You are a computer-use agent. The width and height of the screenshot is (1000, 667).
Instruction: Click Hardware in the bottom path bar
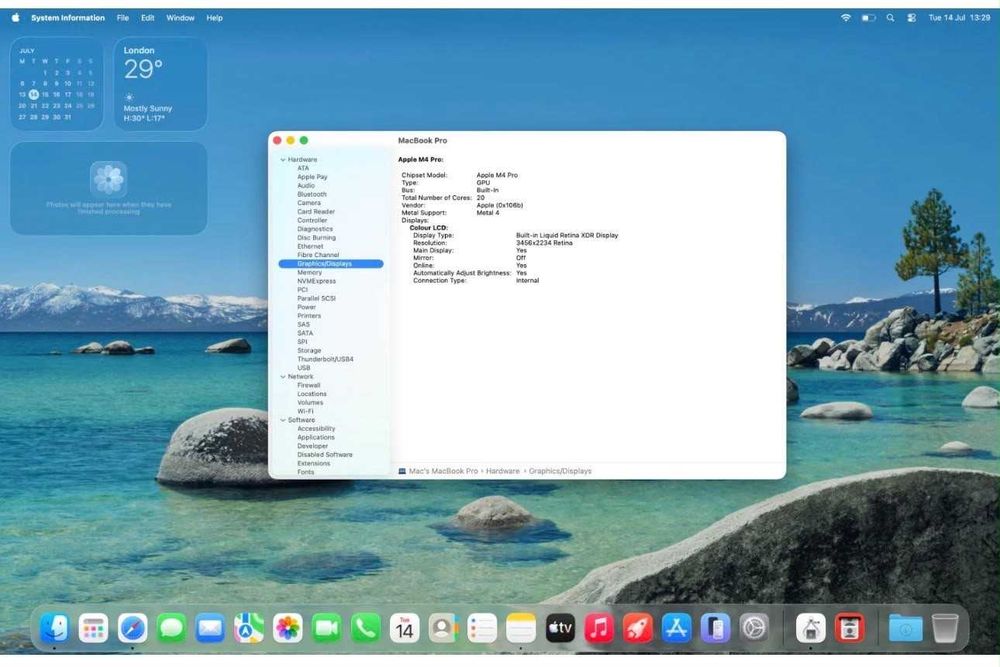pos(503,471)
